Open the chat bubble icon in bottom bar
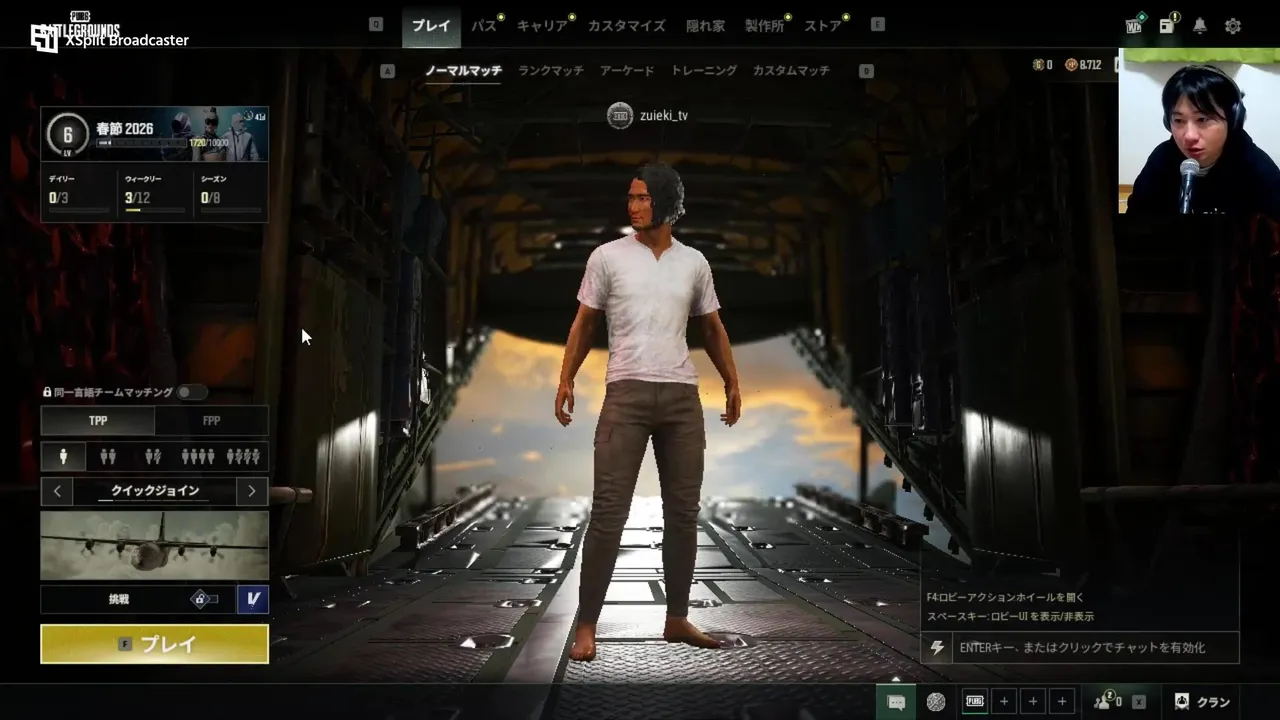1280x720 pixels. tap(896, 702)
